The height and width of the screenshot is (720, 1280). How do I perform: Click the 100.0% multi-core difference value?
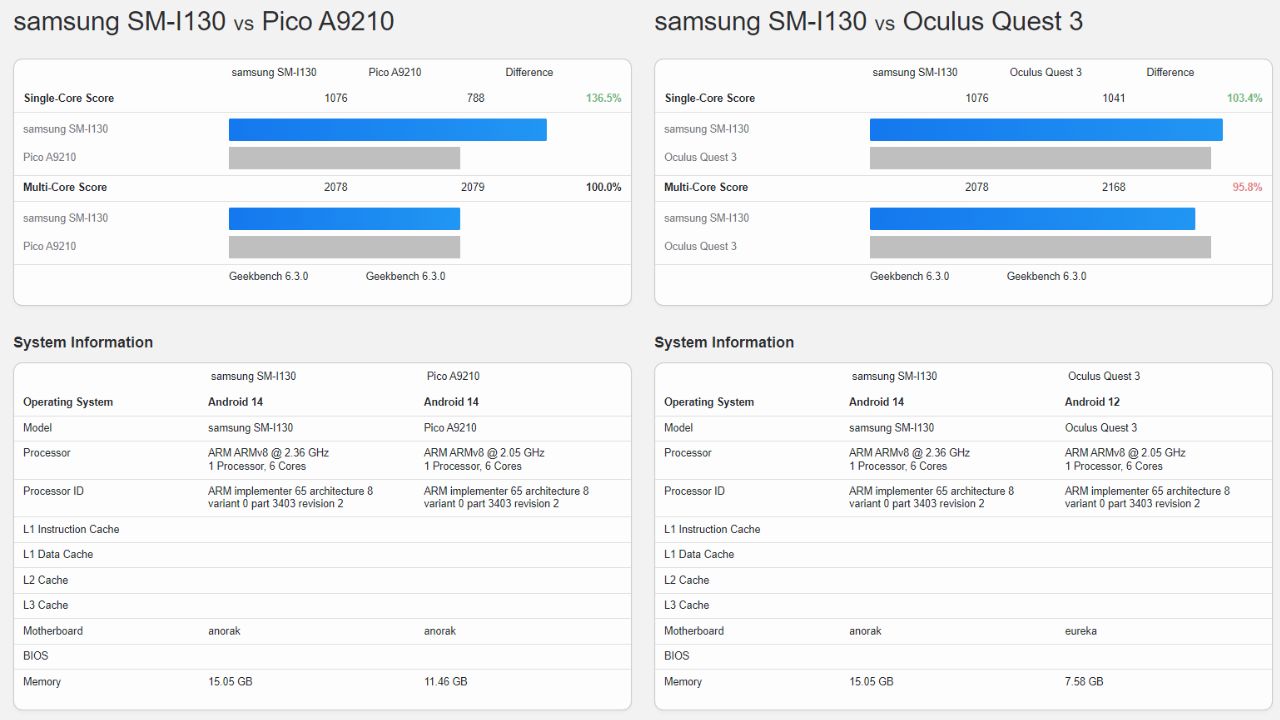(603, 187)
